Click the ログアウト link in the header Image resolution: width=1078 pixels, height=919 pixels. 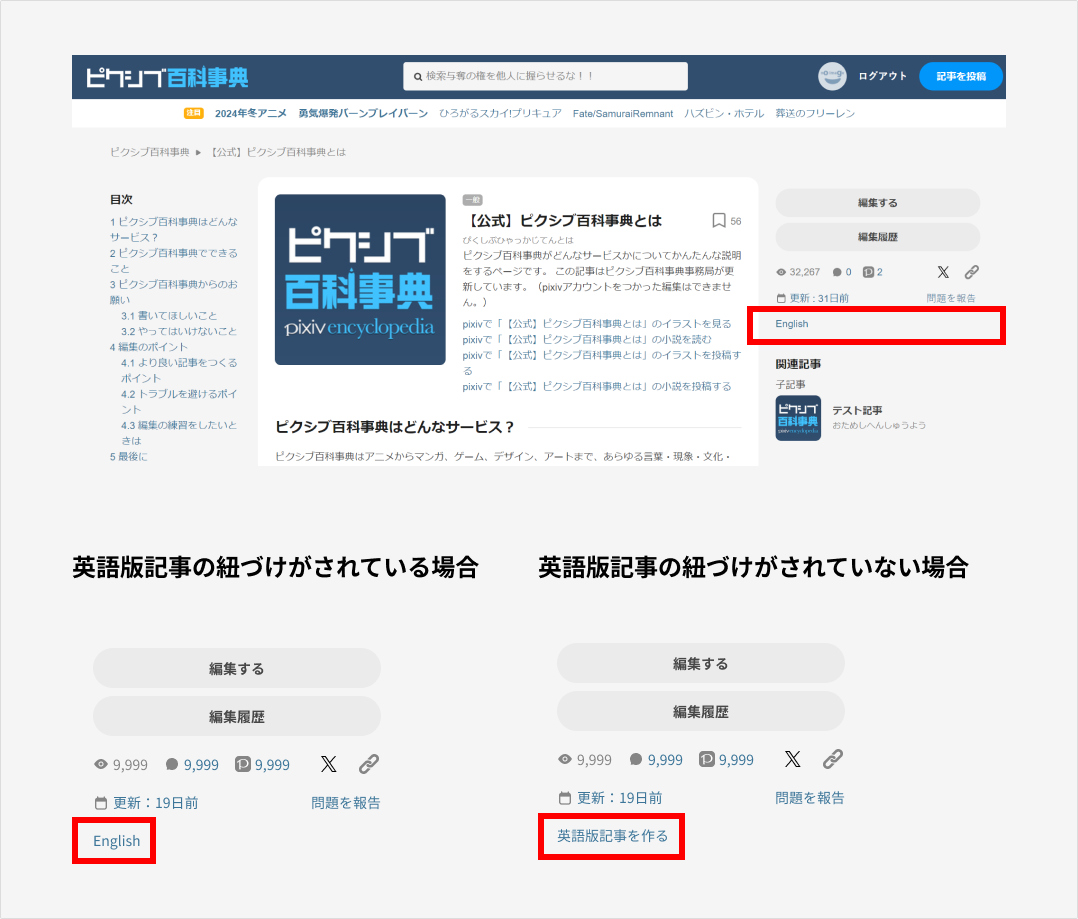[883, 76]
